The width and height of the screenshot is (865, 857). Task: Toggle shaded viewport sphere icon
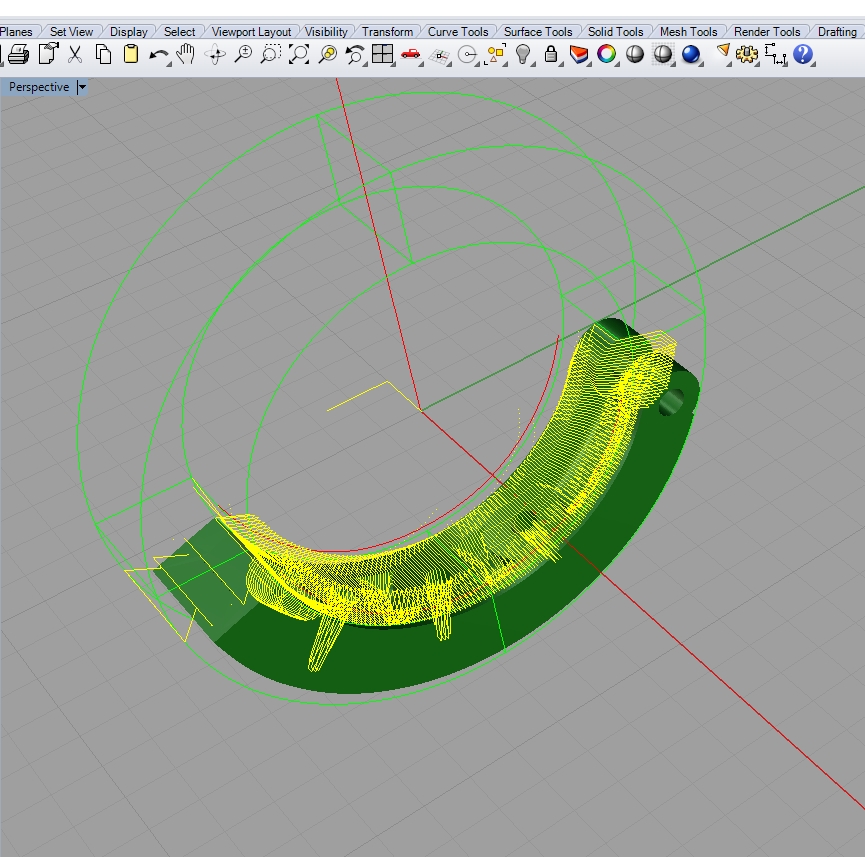click(x=634, y=55)
